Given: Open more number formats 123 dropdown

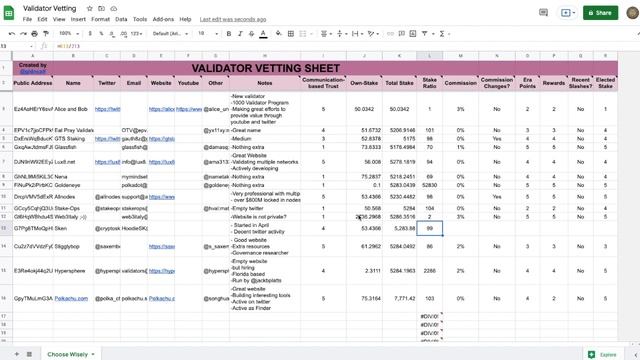Looking at the screenshot, I should (x=136, y=33).
